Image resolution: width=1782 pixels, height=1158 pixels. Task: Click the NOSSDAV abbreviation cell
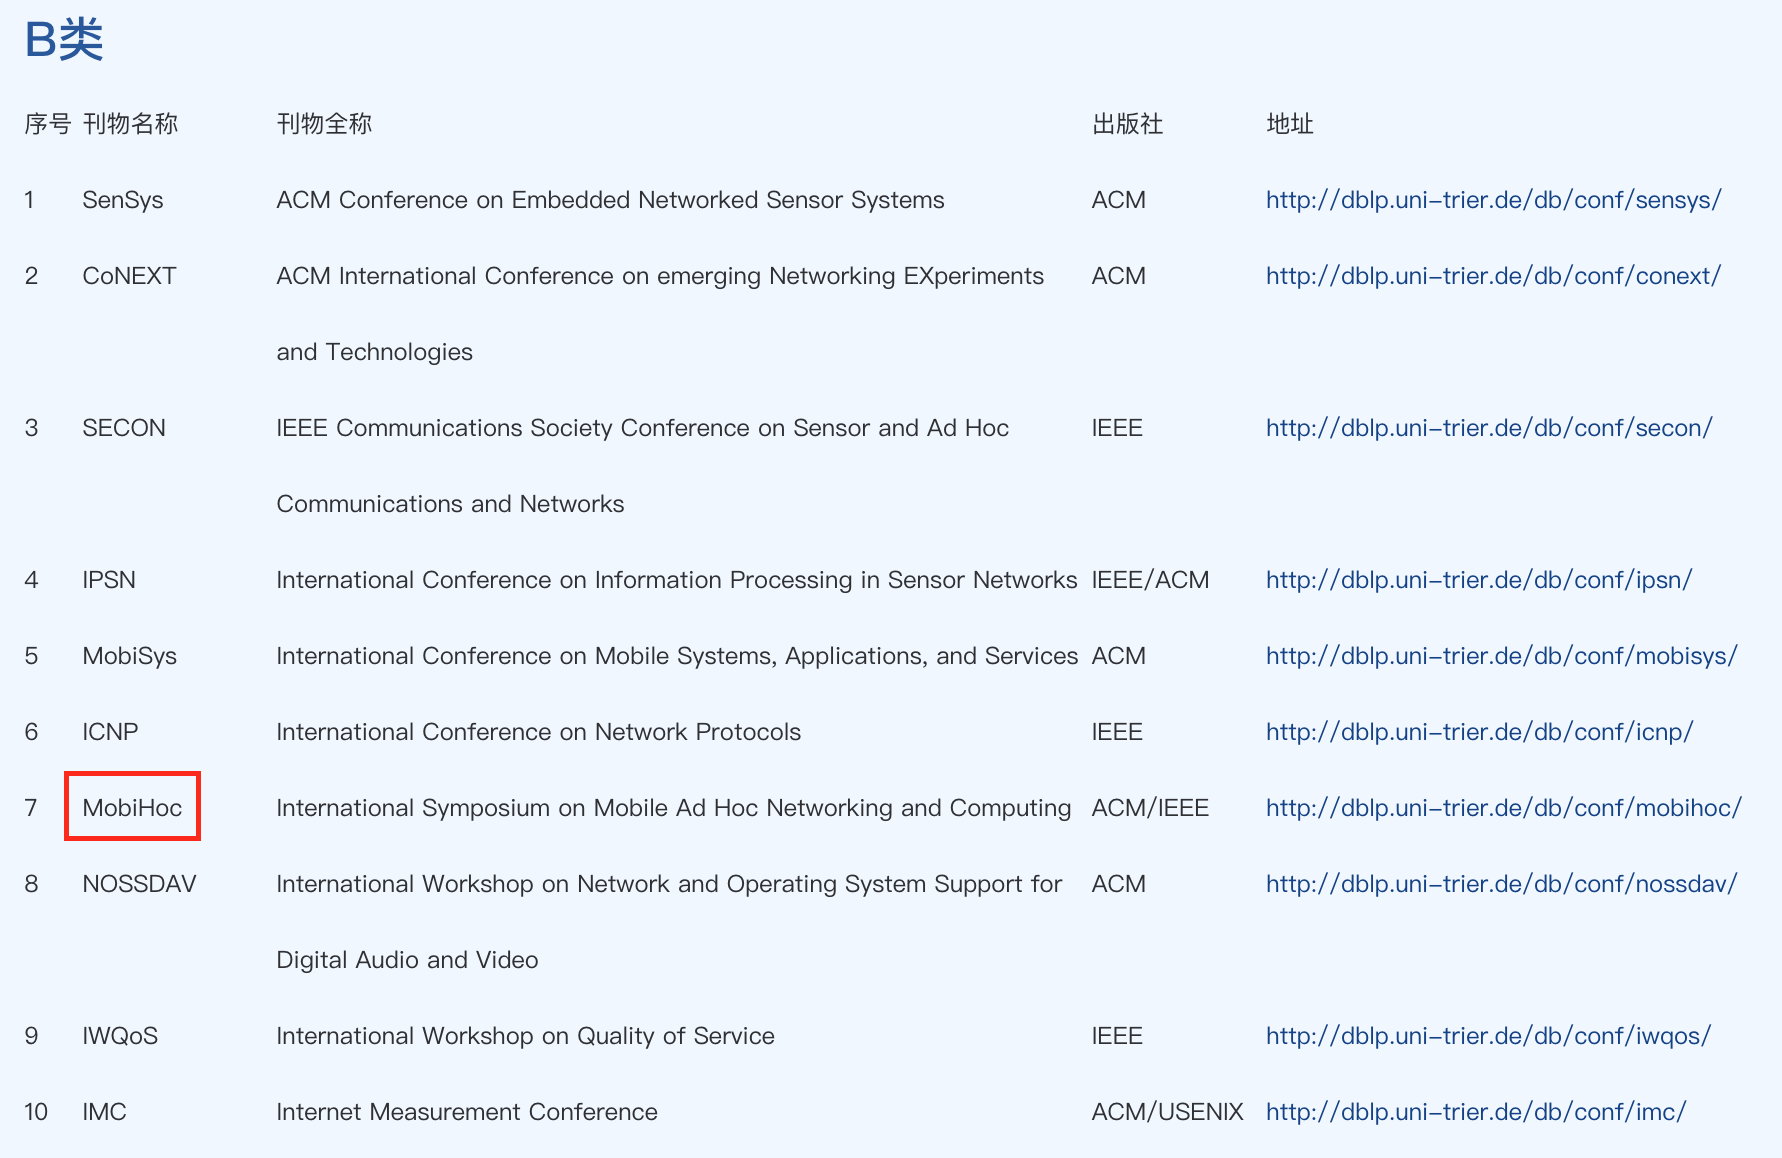(x=139, y=884)
